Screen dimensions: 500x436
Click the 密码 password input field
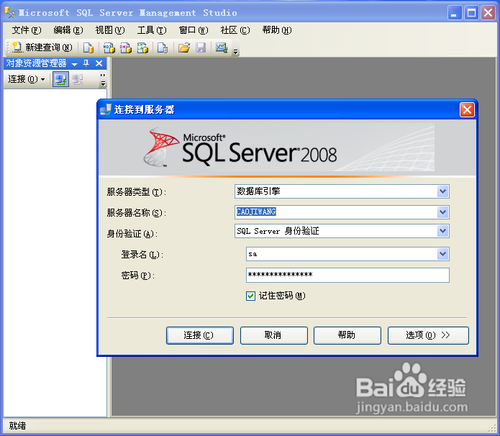click(348, 275)
